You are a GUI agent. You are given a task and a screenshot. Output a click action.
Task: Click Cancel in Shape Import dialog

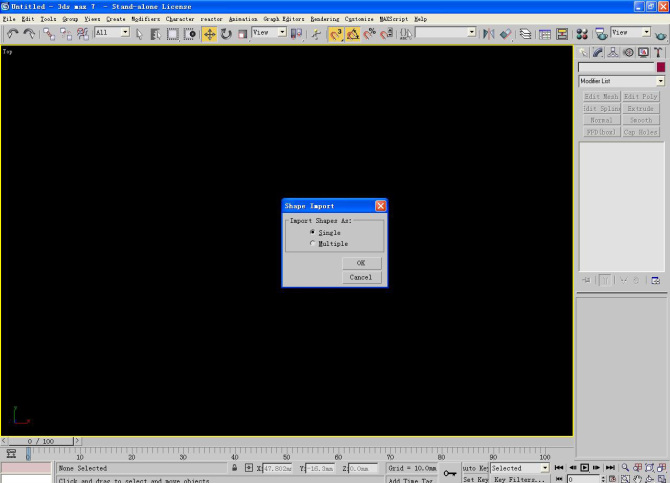tap(361, 277)
